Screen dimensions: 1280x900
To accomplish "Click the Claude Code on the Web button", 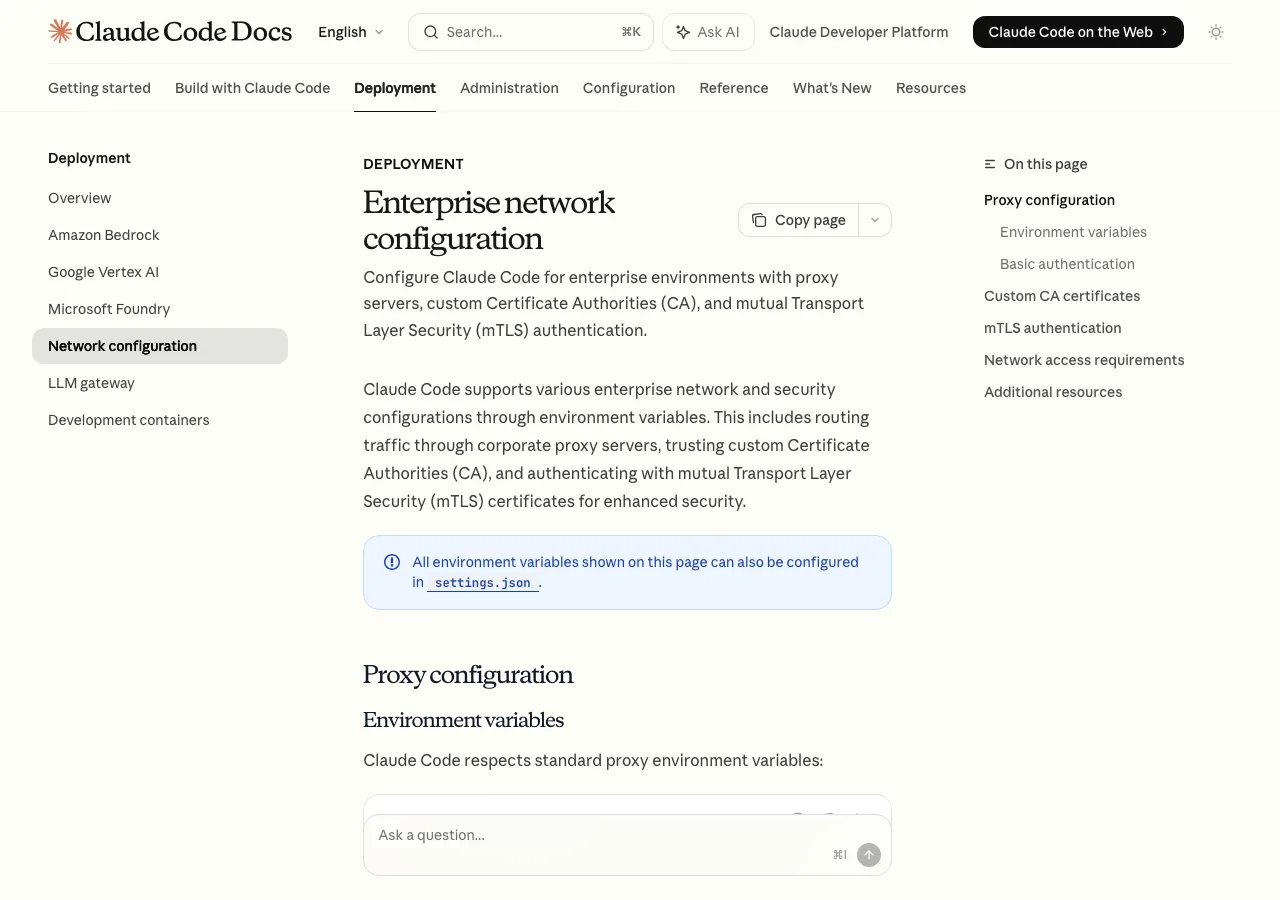I will click(1078, 32).
